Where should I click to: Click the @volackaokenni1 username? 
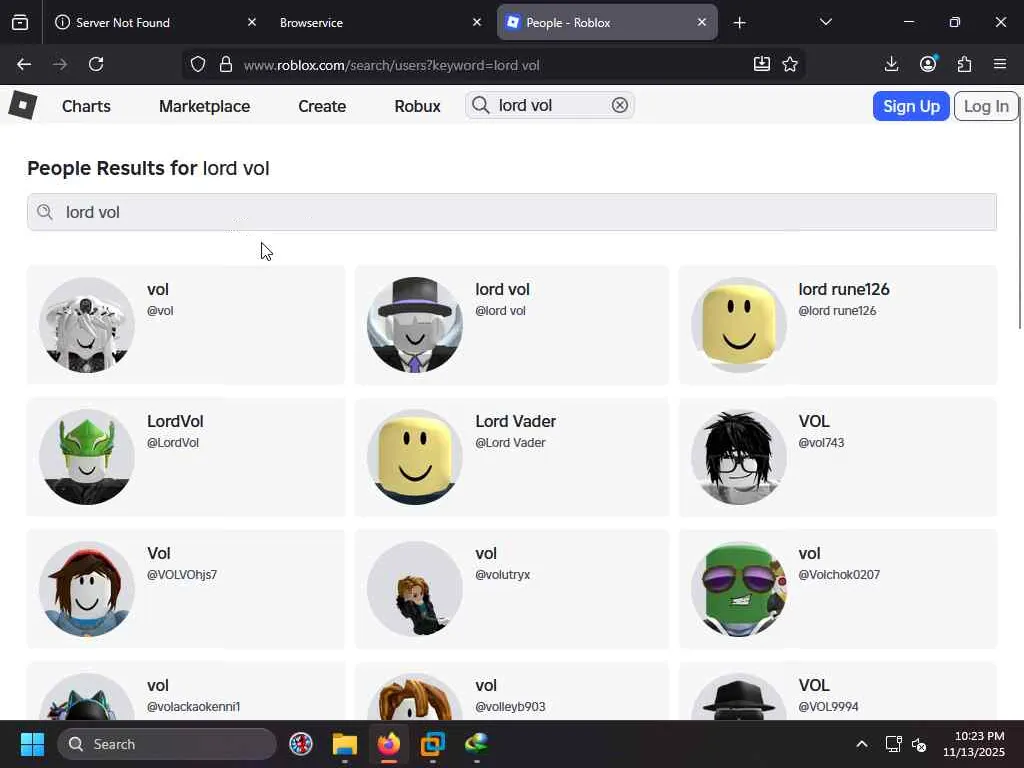tap(193, 707)
